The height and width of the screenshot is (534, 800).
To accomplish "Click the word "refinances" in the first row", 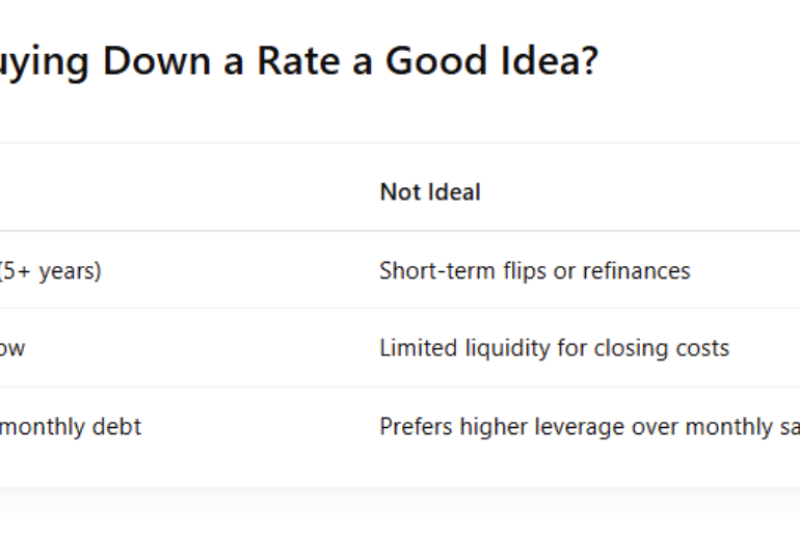I will coord(638,271).
